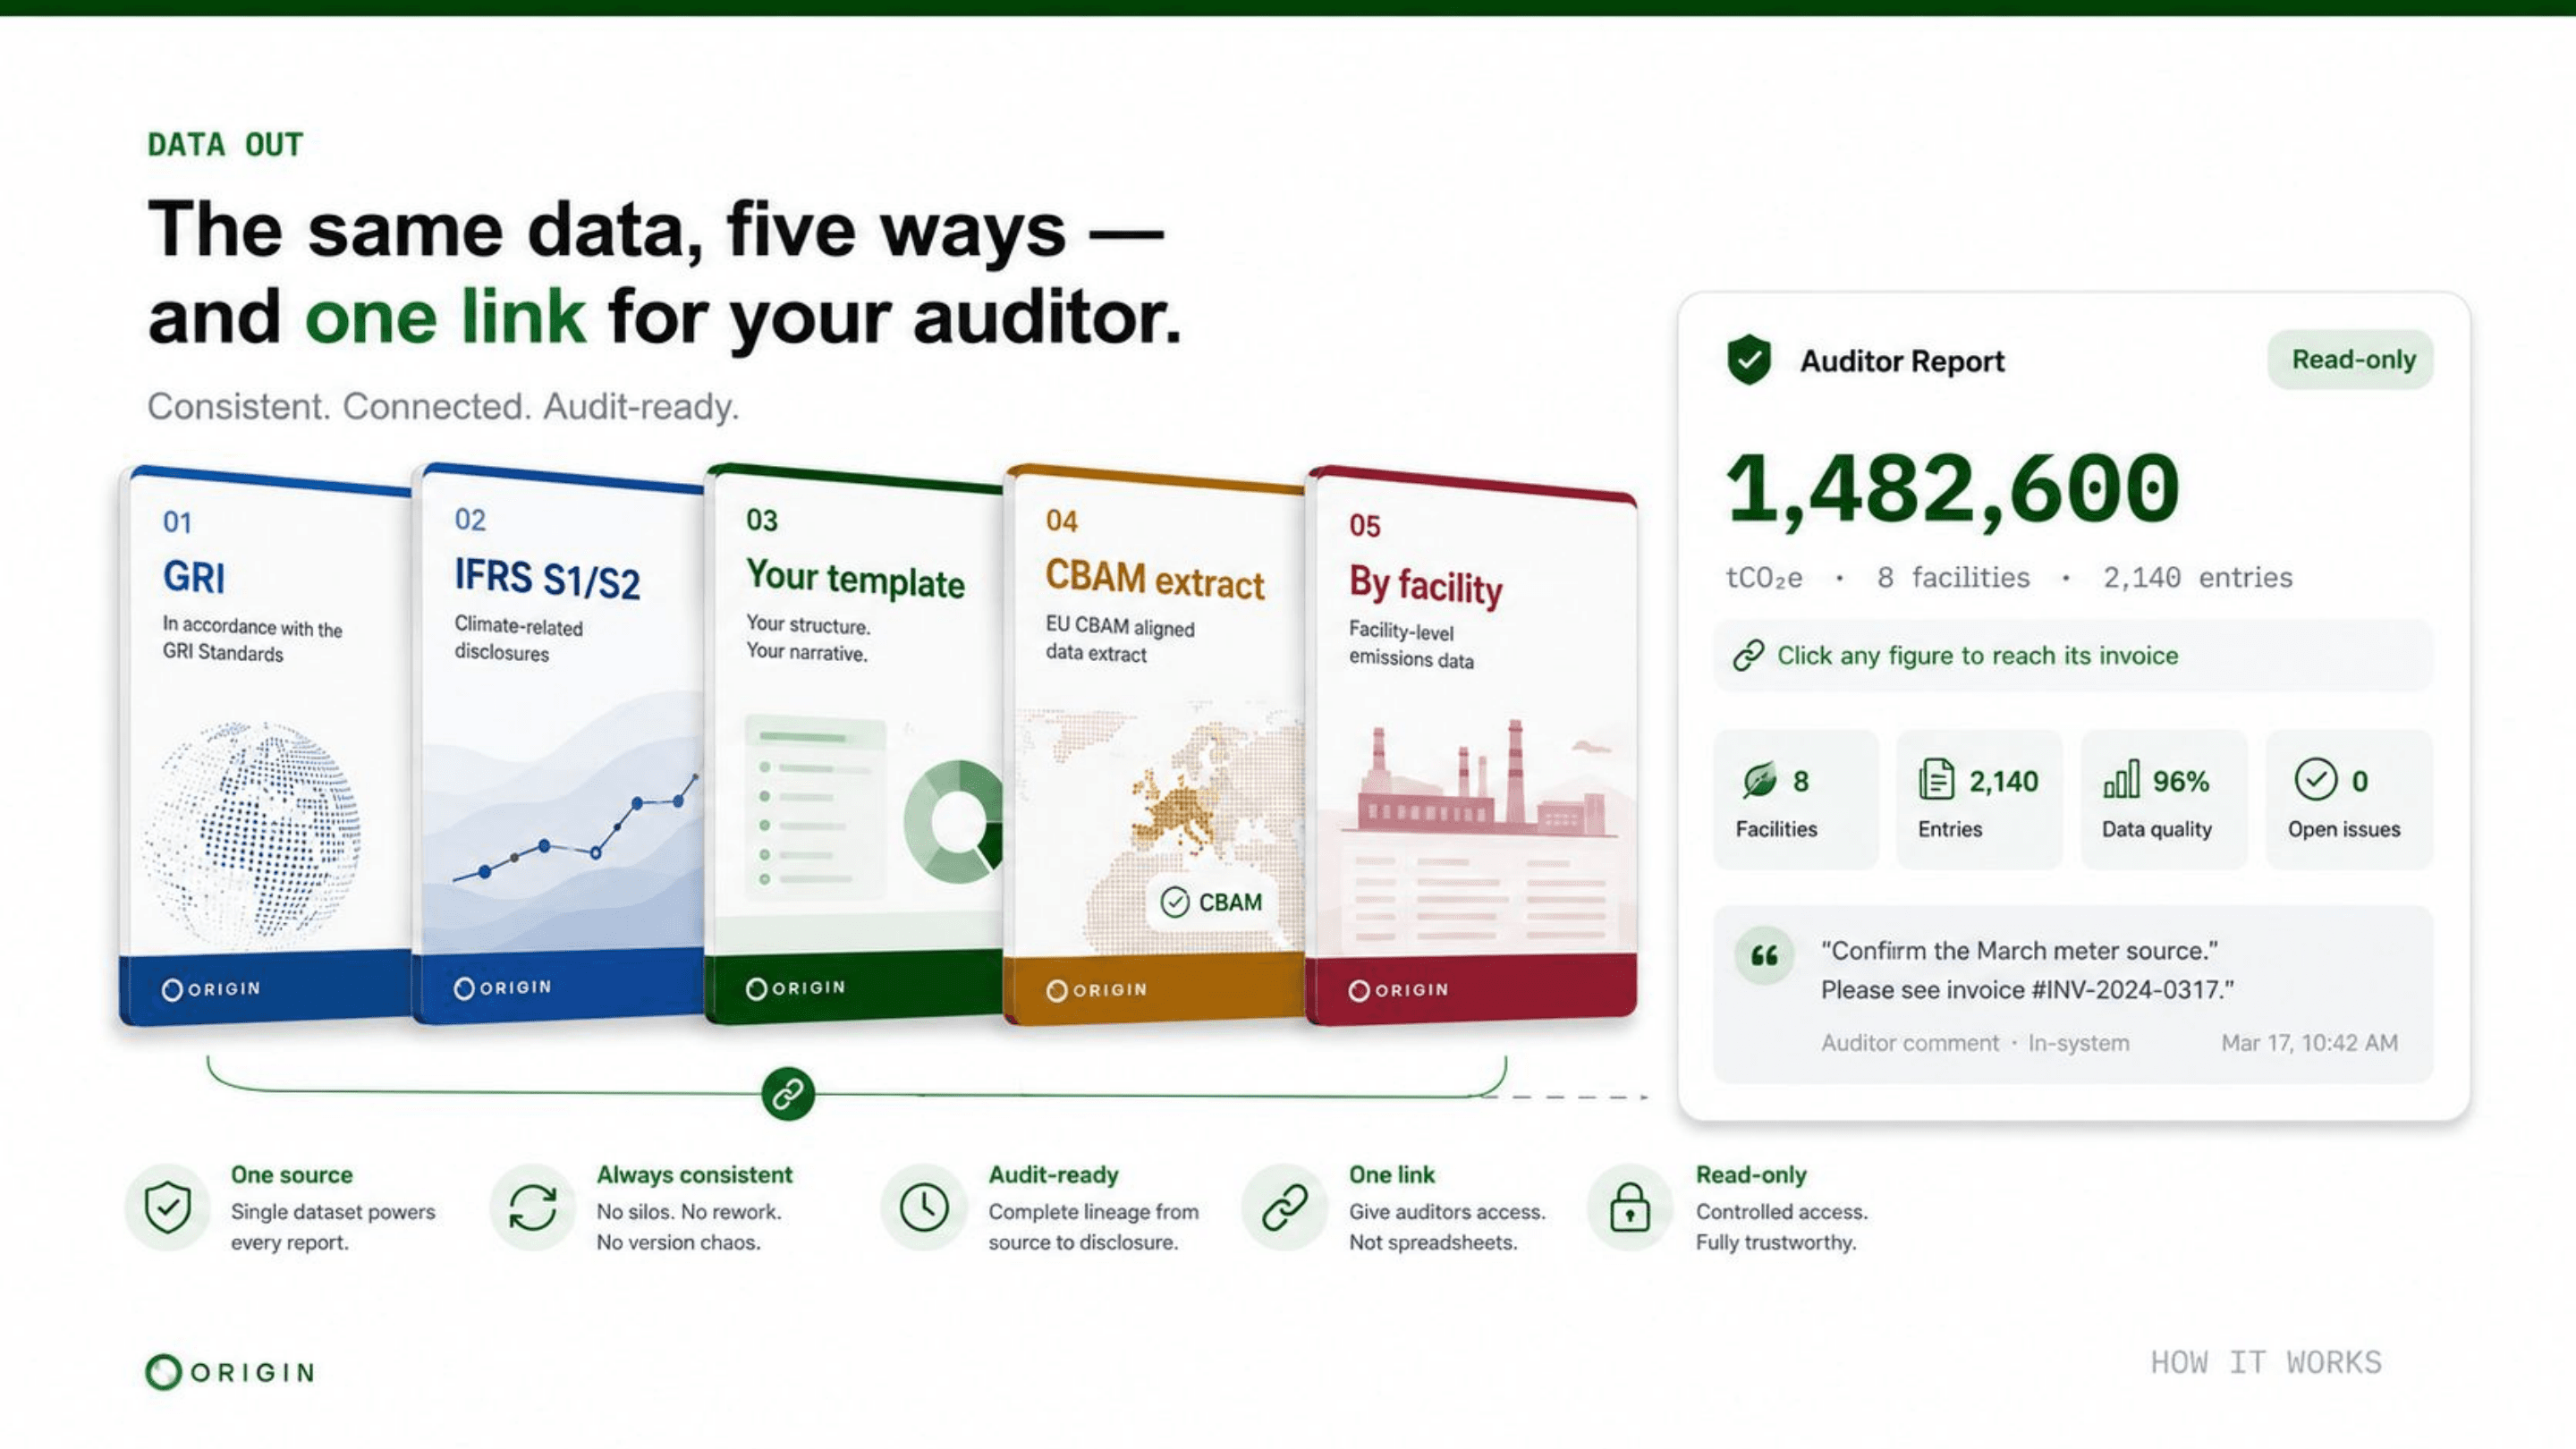Click the chain icon beside One link feature
Viewport: 2576px width, 1449px height.
(1285, 1206)
